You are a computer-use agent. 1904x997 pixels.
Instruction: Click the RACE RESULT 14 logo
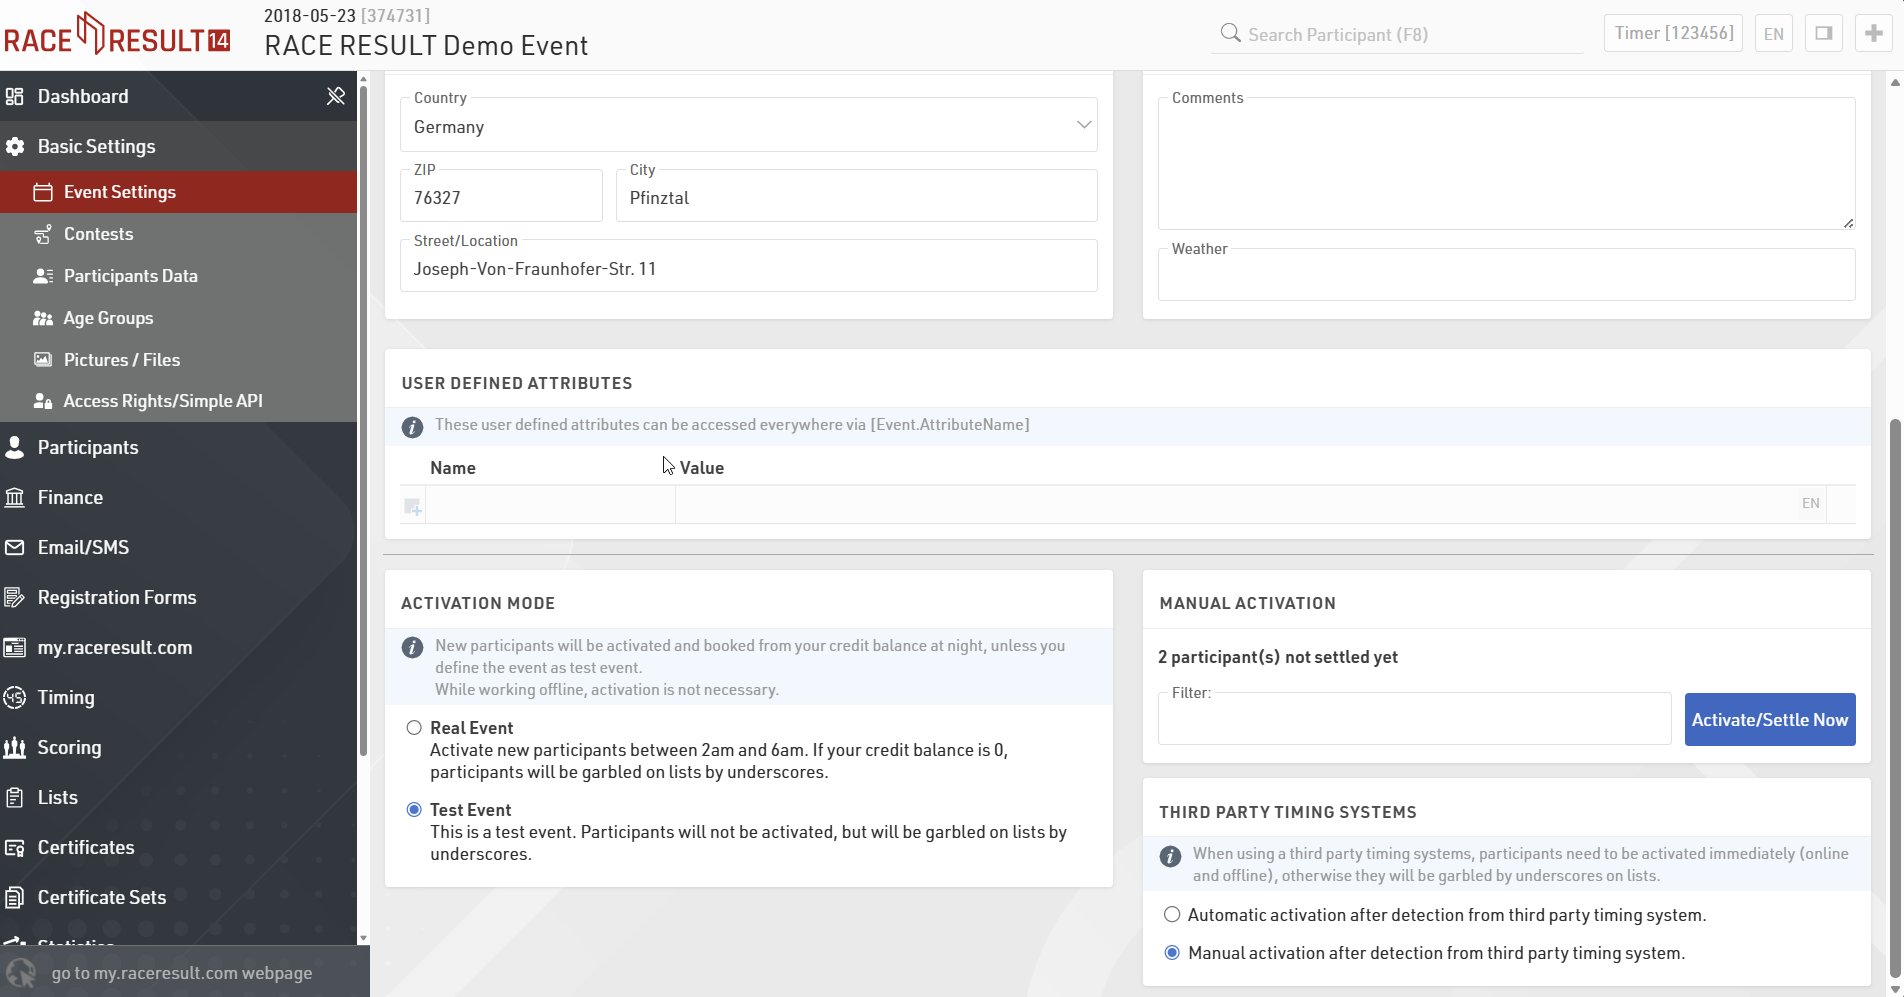(117, 35)
